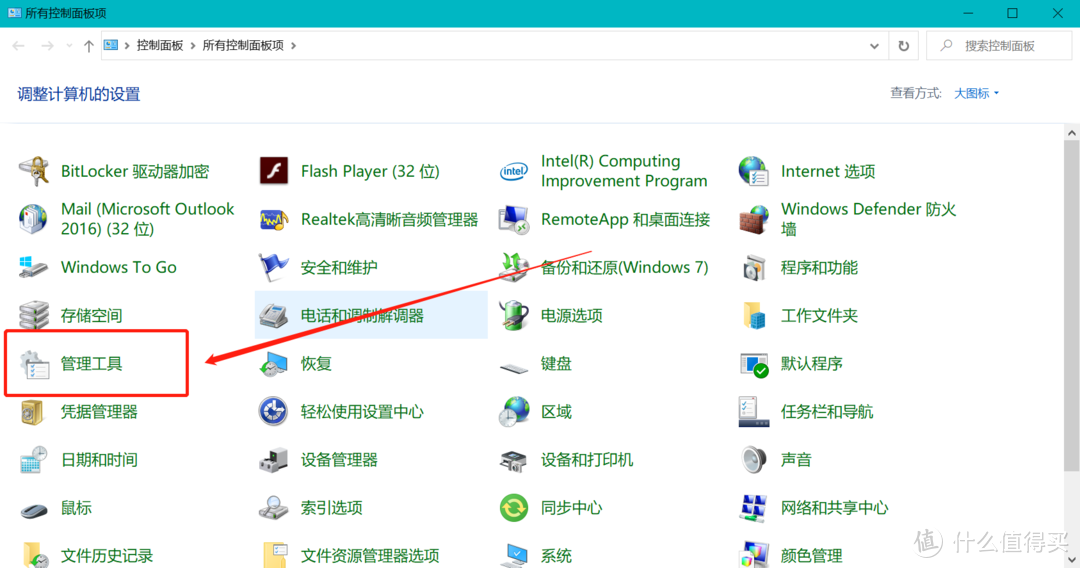Open RemoteApp 和桌面连接 icon
The width and height of the screenshot is (1080, 568).
514,220
